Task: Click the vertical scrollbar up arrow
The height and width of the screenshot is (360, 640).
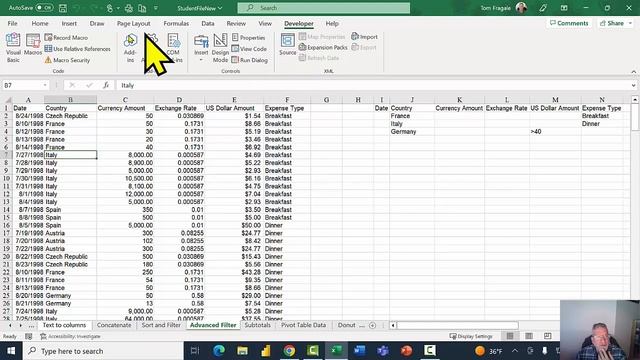Action: point(635,100)
